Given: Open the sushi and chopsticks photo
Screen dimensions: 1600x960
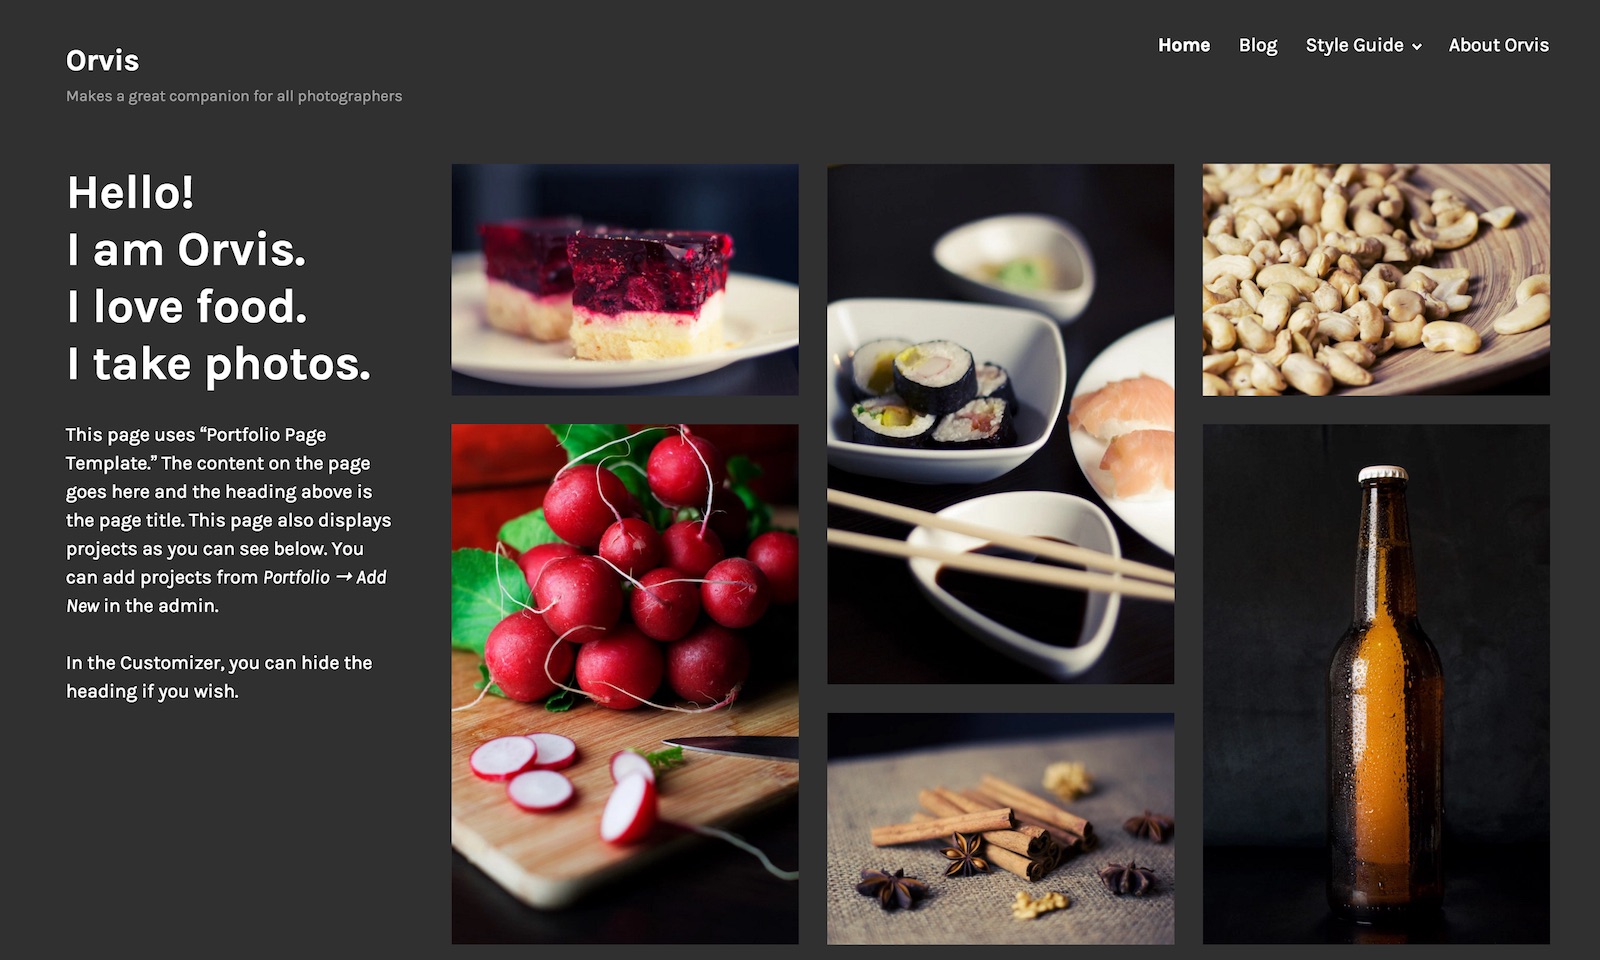Looking at the screenshot, I should click(1000, 424).
